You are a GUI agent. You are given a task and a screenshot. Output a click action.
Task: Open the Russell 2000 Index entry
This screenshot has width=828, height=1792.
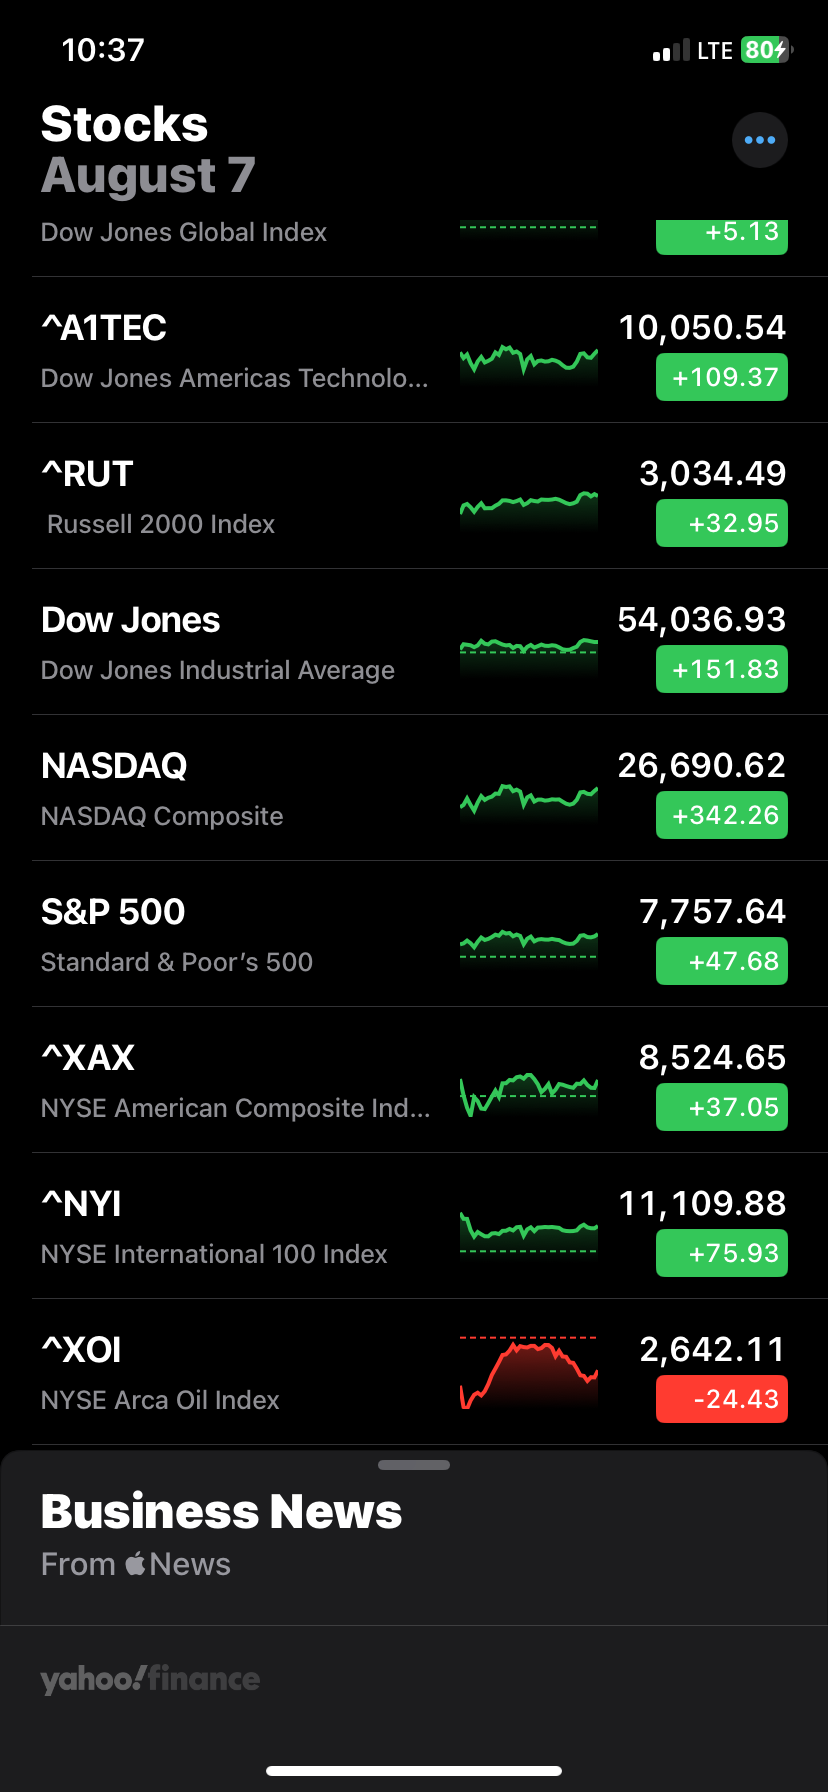pos(414,496)
